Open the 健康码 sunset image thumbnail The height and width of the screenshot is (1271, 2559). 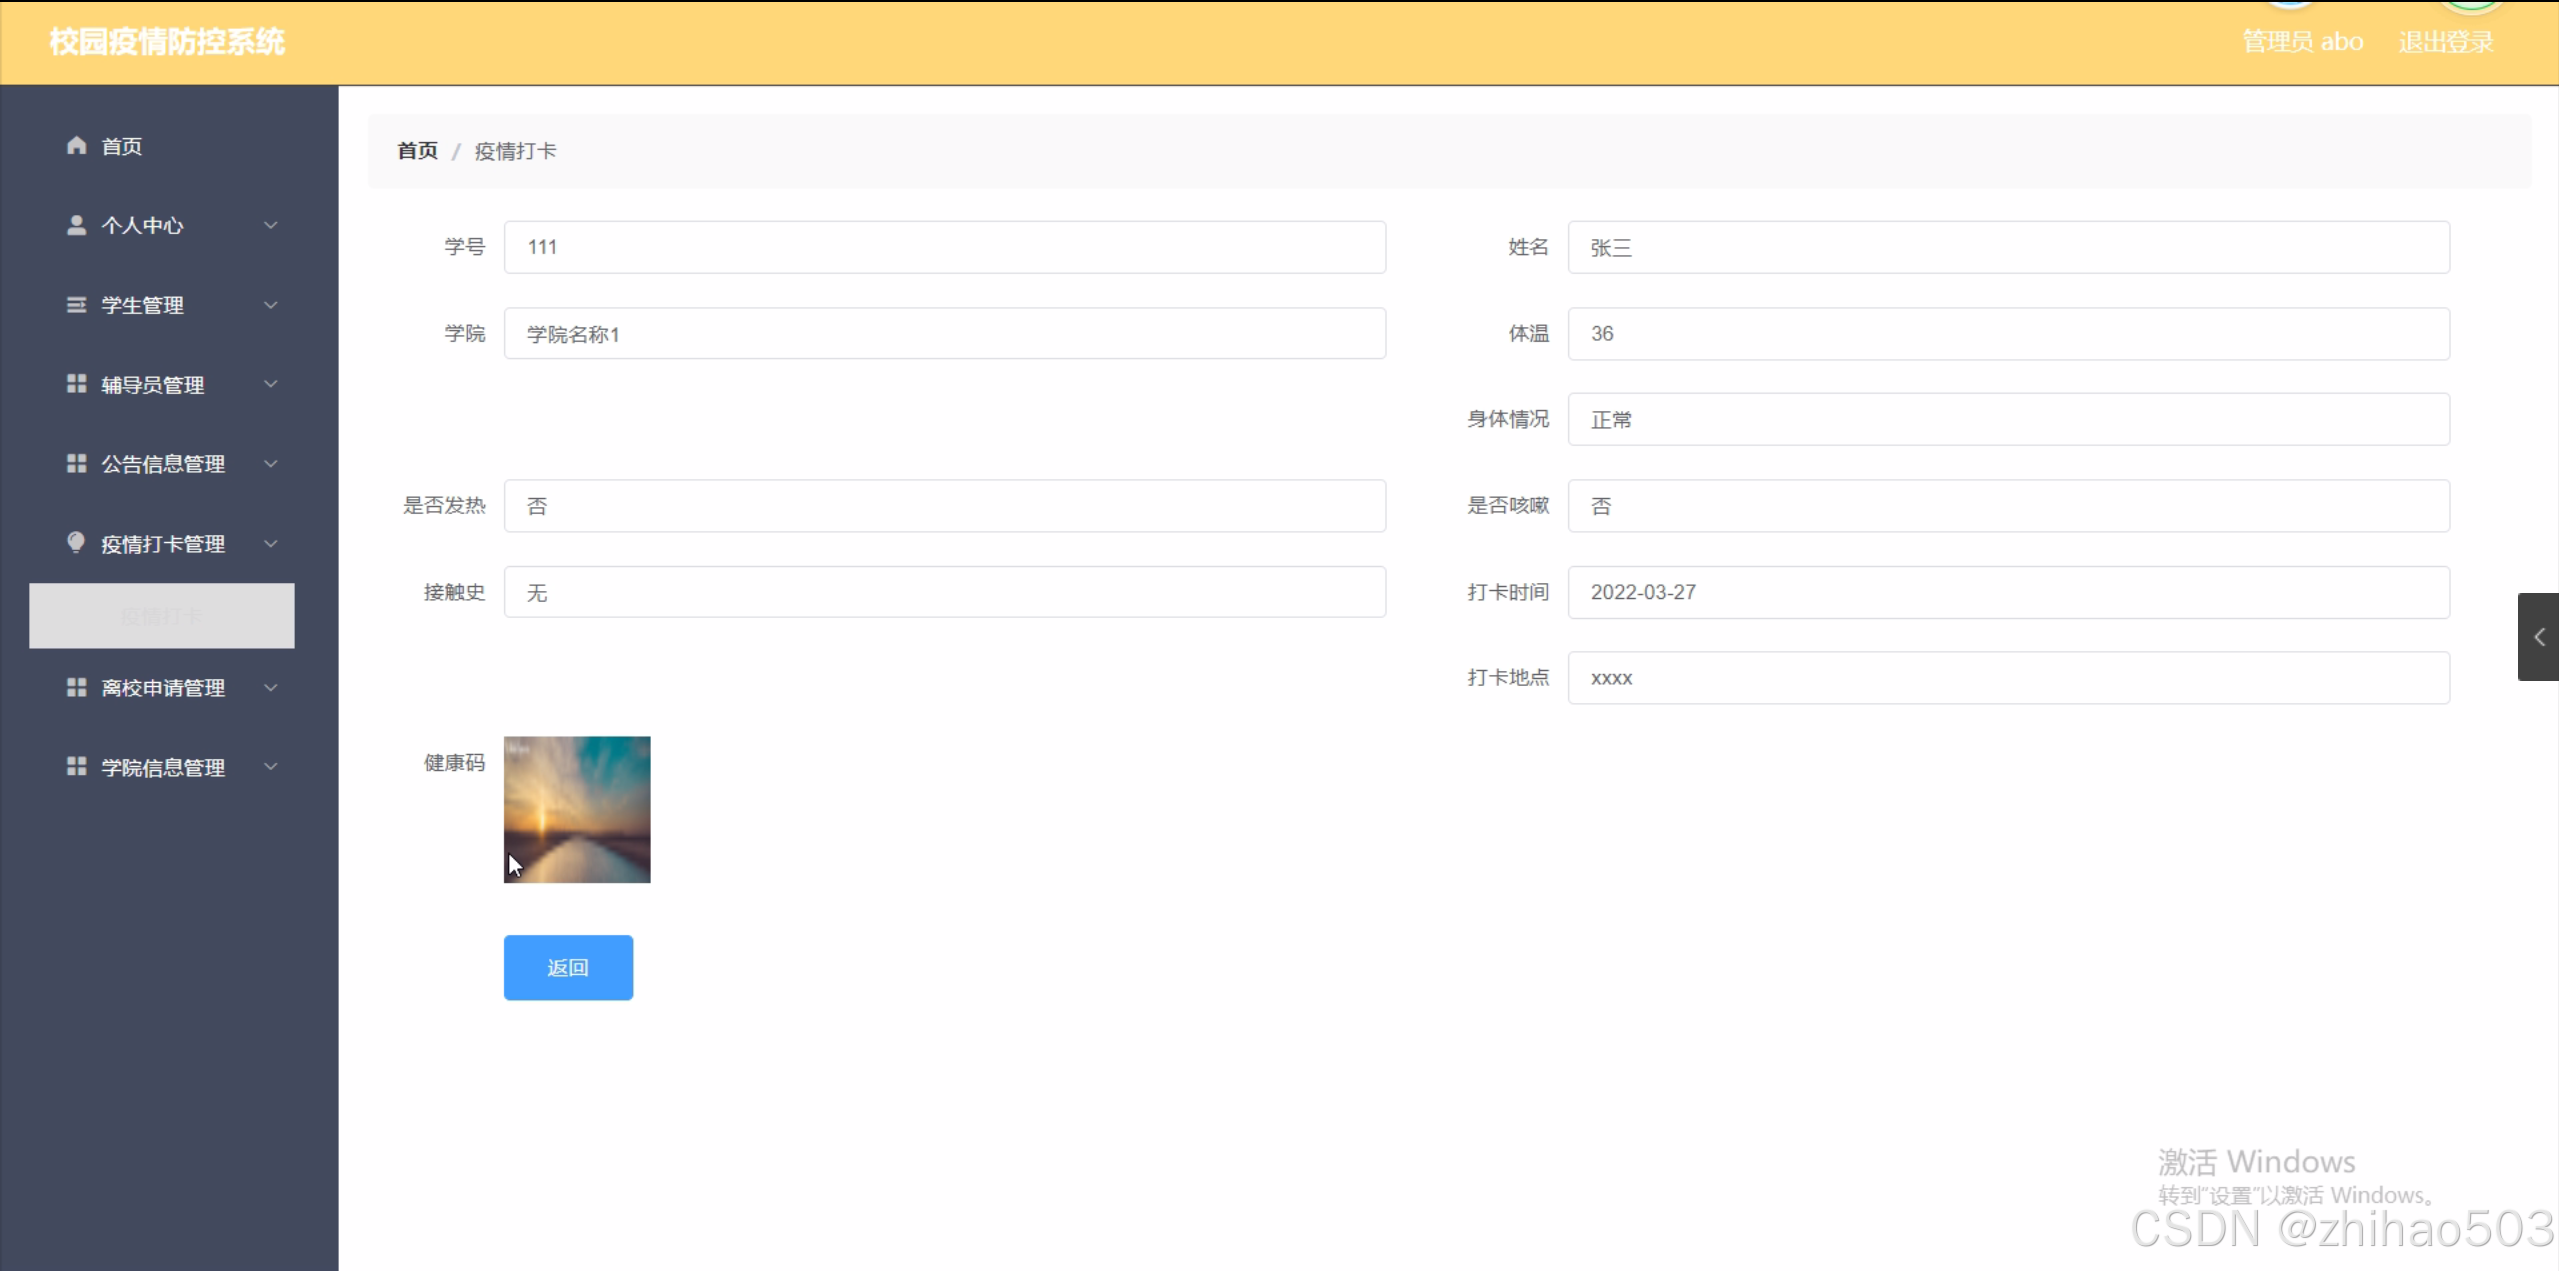[x=577, y=809]
